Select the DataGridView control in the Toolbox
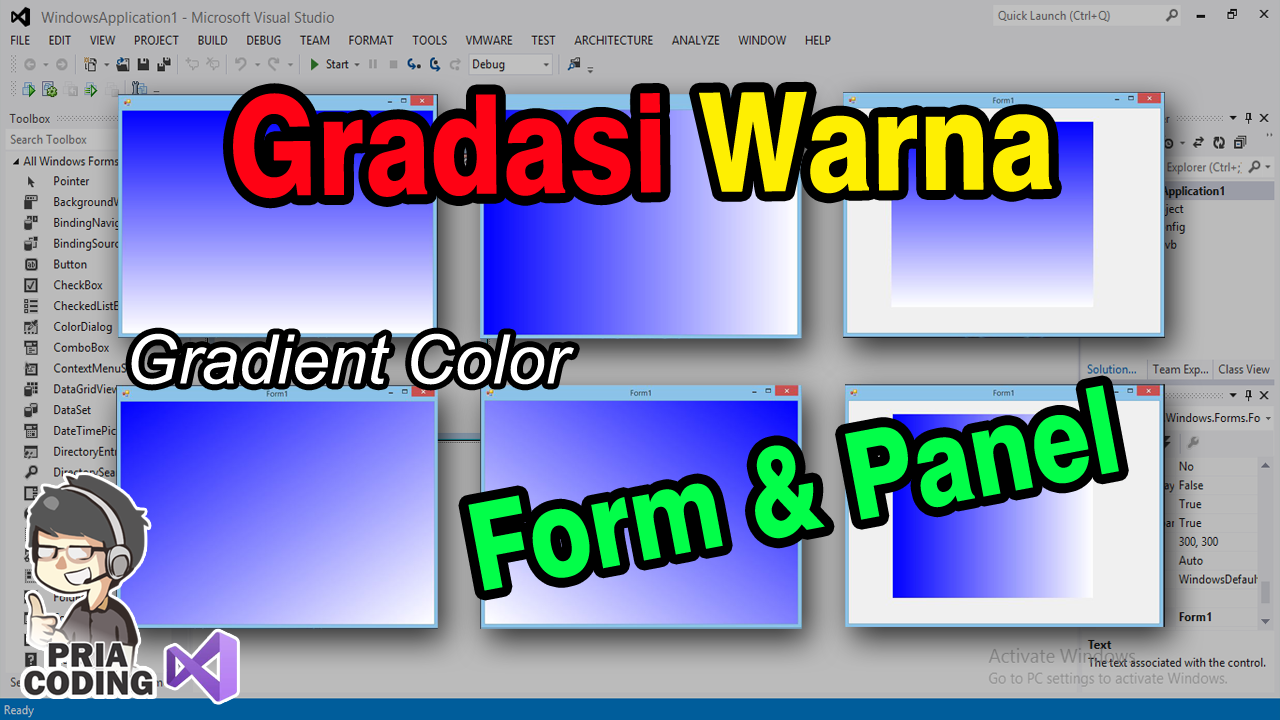The image size is (1280, 720). coord(75,389)
